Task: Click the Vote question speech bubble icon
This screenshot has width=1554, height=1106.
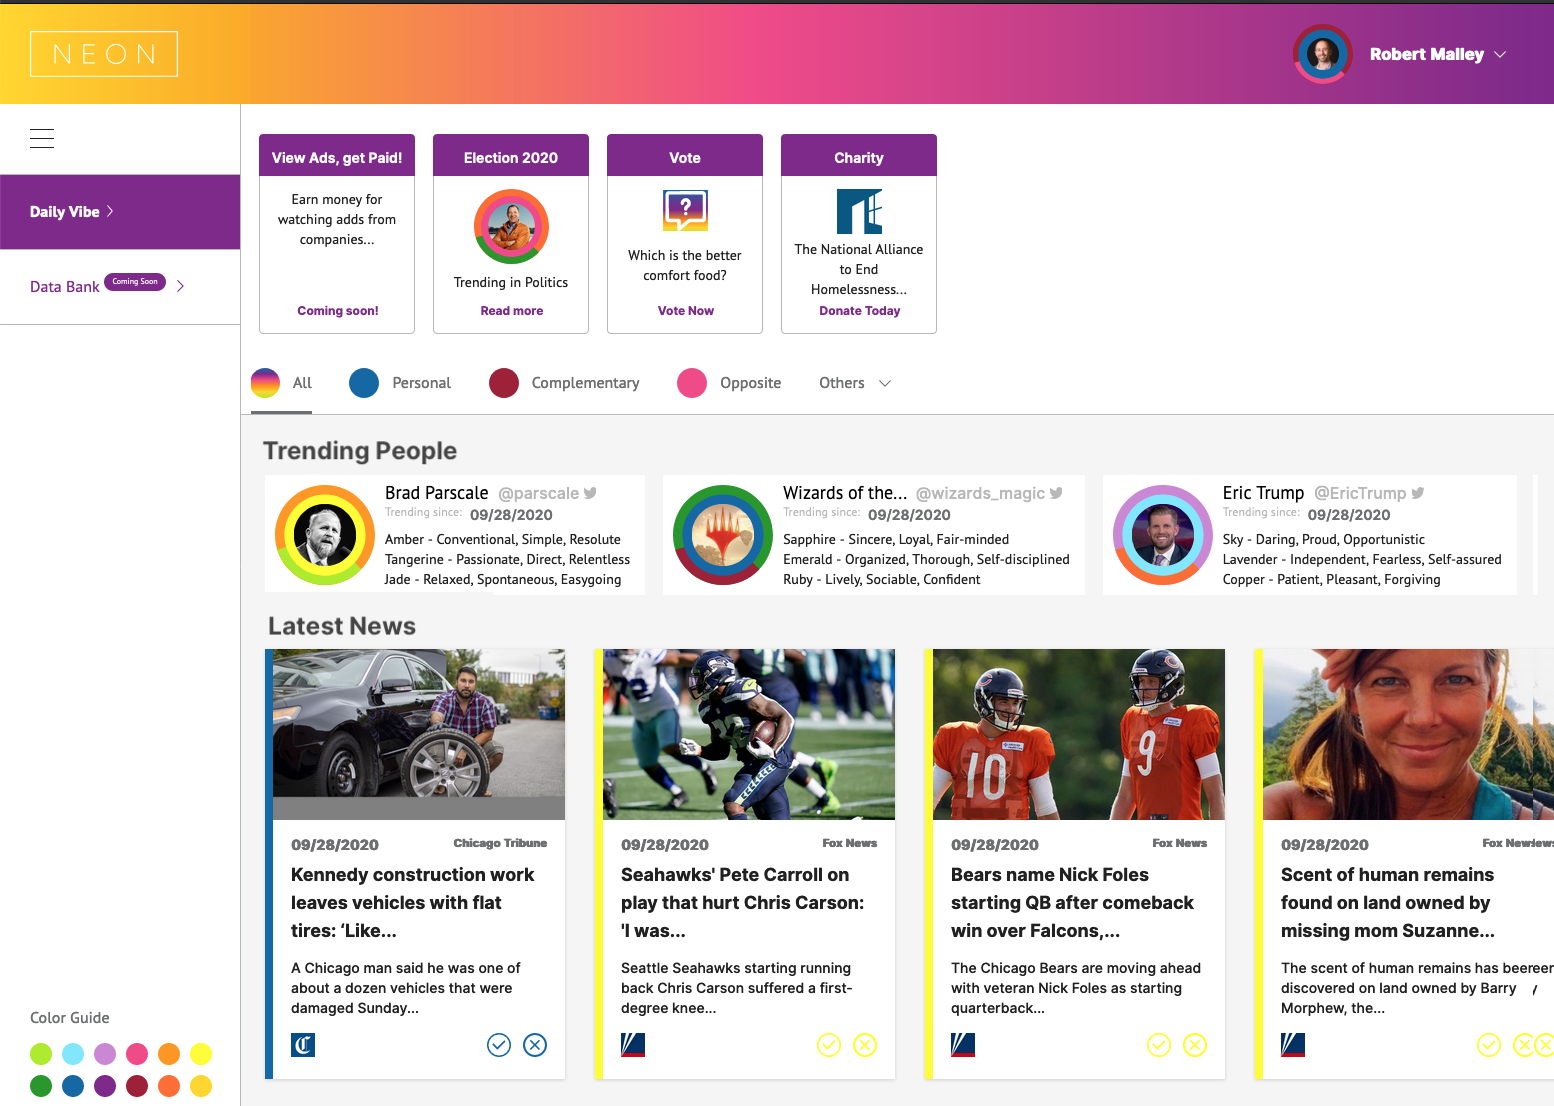Action: [685, 211]
